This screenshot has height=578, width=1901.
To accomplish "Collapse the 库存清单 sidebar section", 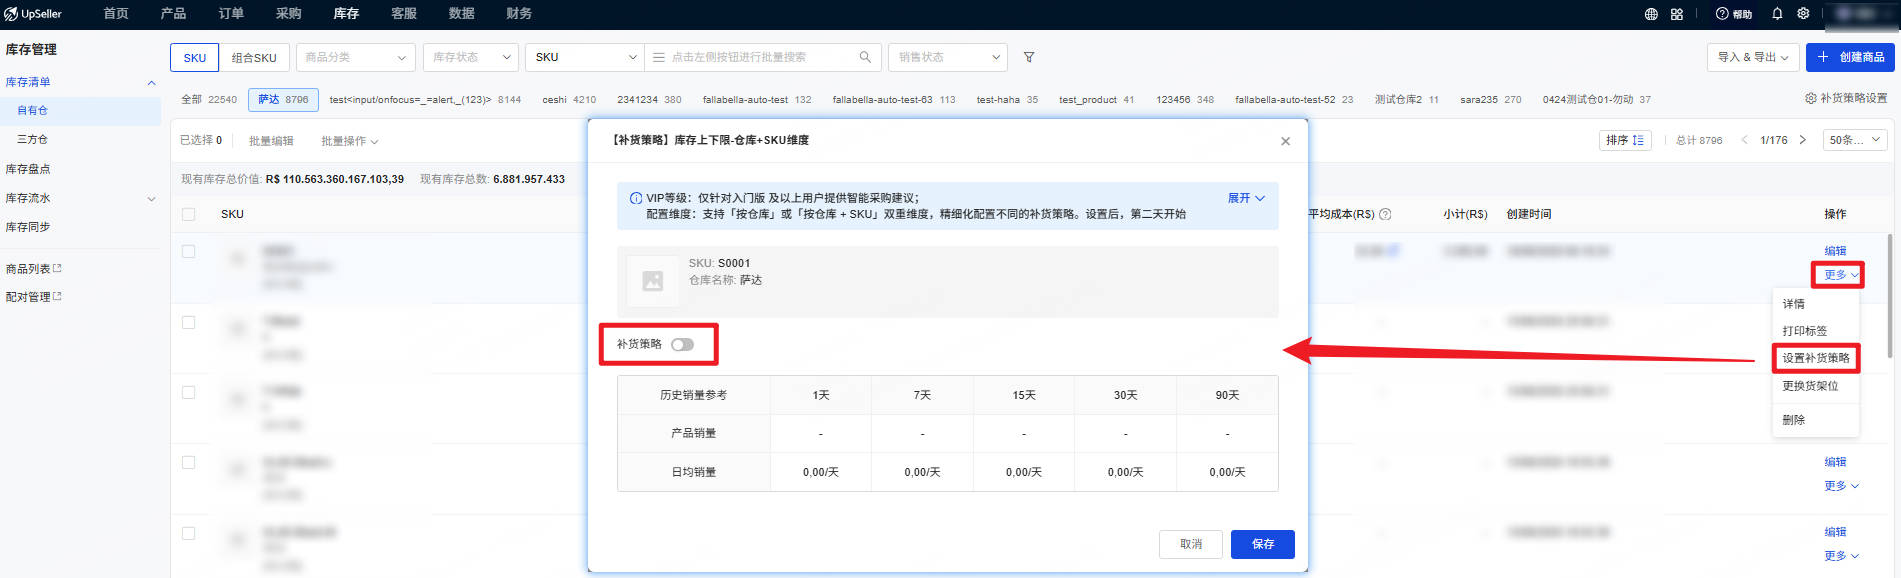I will tap(151, 83).
